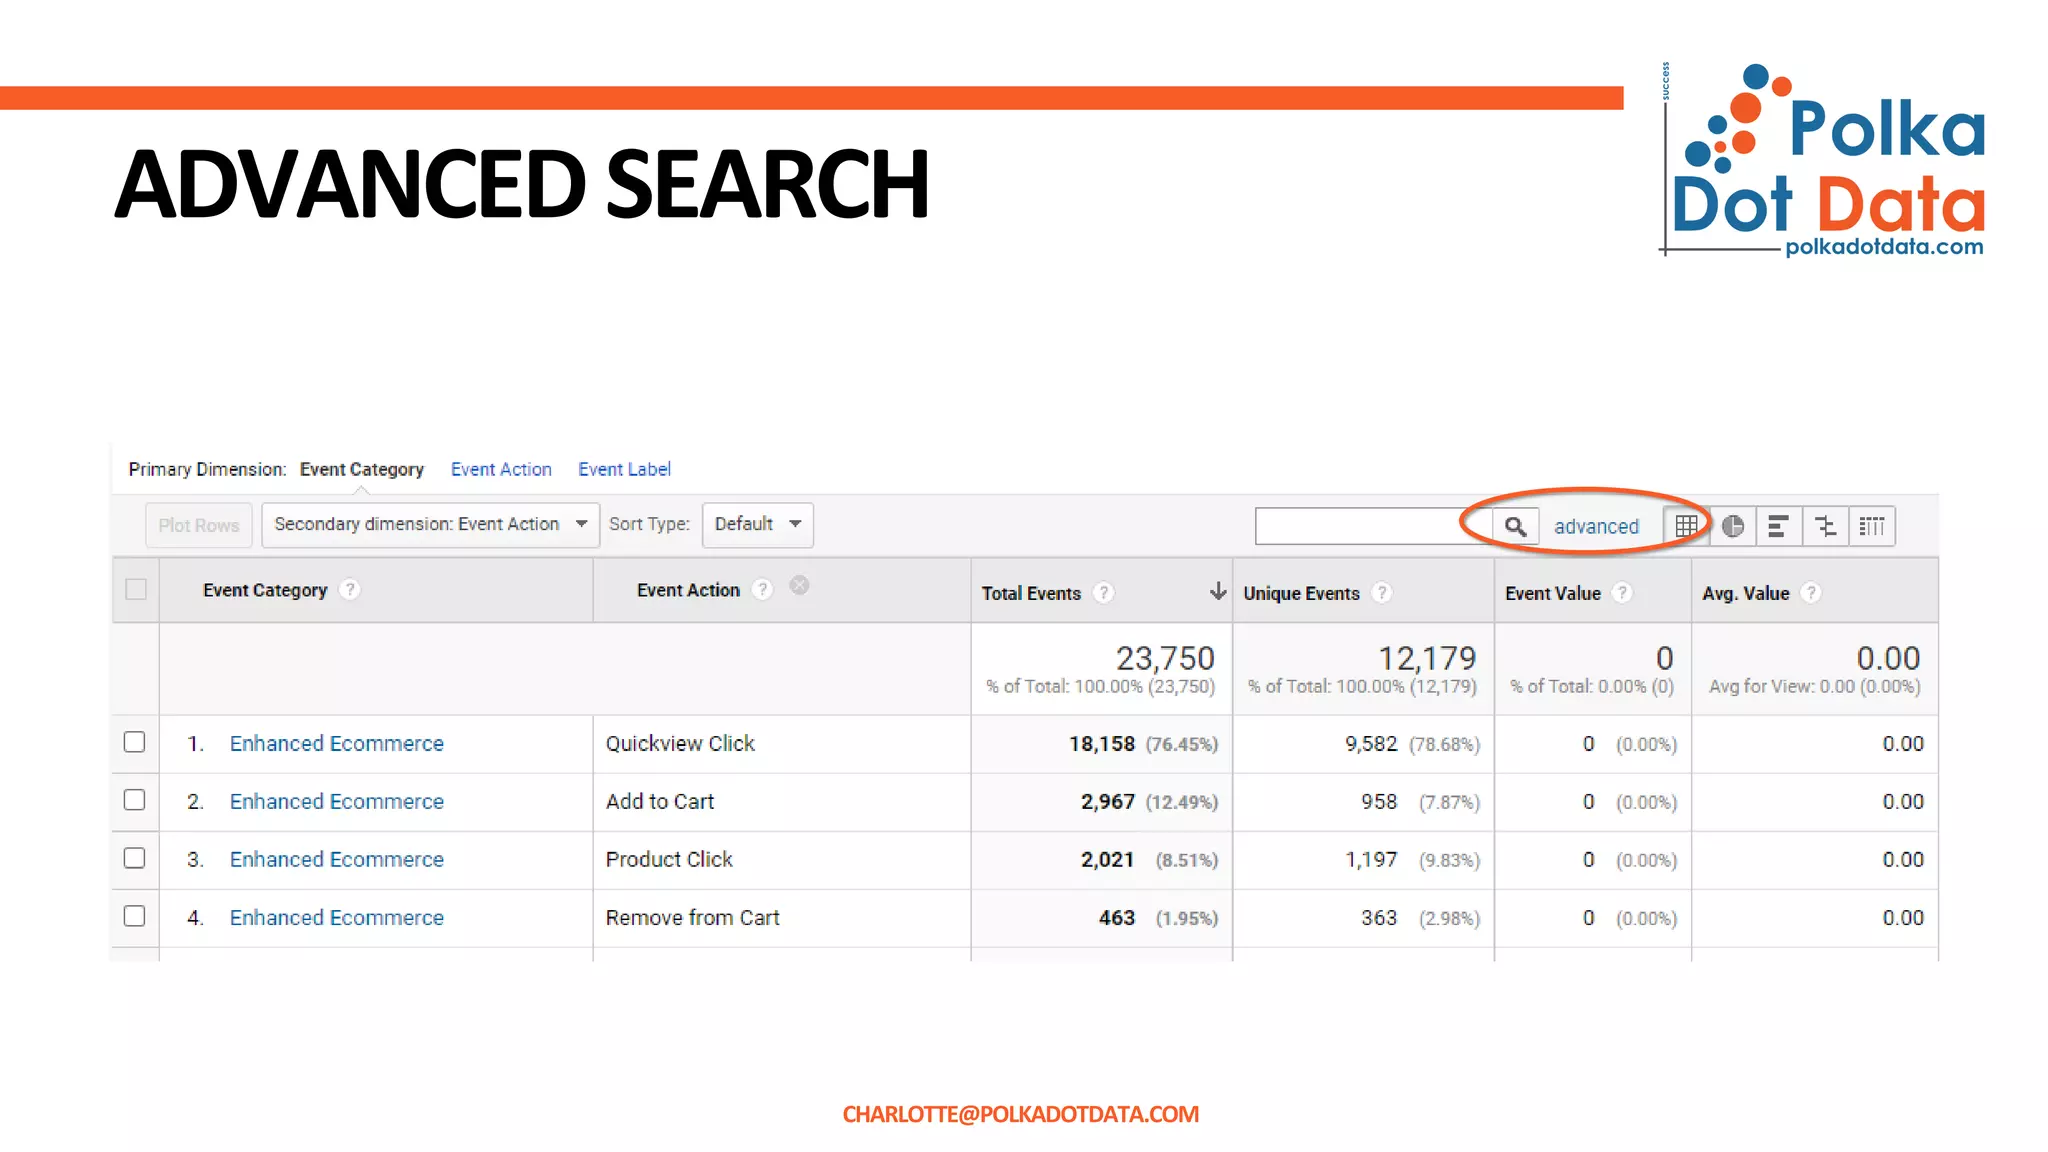Screen dimensions: 2048x1152
Task: Click the Remove from Cart action cell
Action: click(x=692, y=918)
